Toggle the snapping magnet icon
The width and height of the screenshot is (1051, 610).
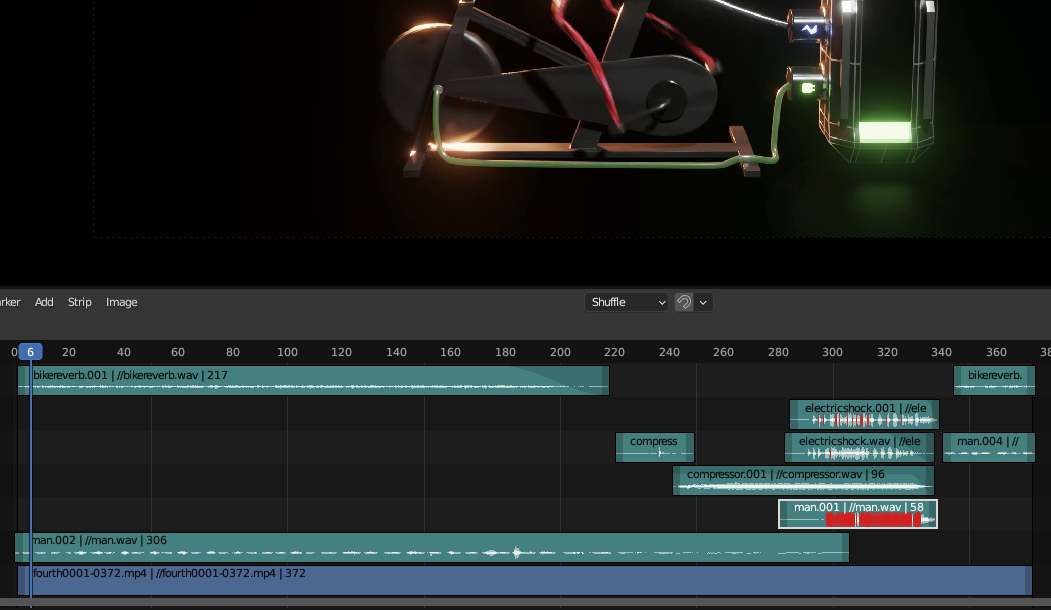pyautogui.click(x=684, y=302)
